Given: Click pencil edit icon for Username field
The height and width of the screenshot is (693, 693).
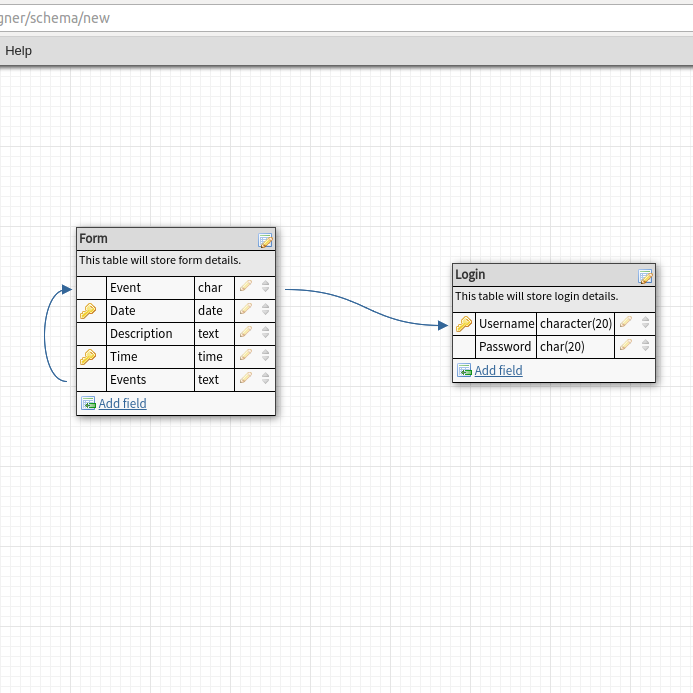Looking at the screenshot, I should pos(625,322).
